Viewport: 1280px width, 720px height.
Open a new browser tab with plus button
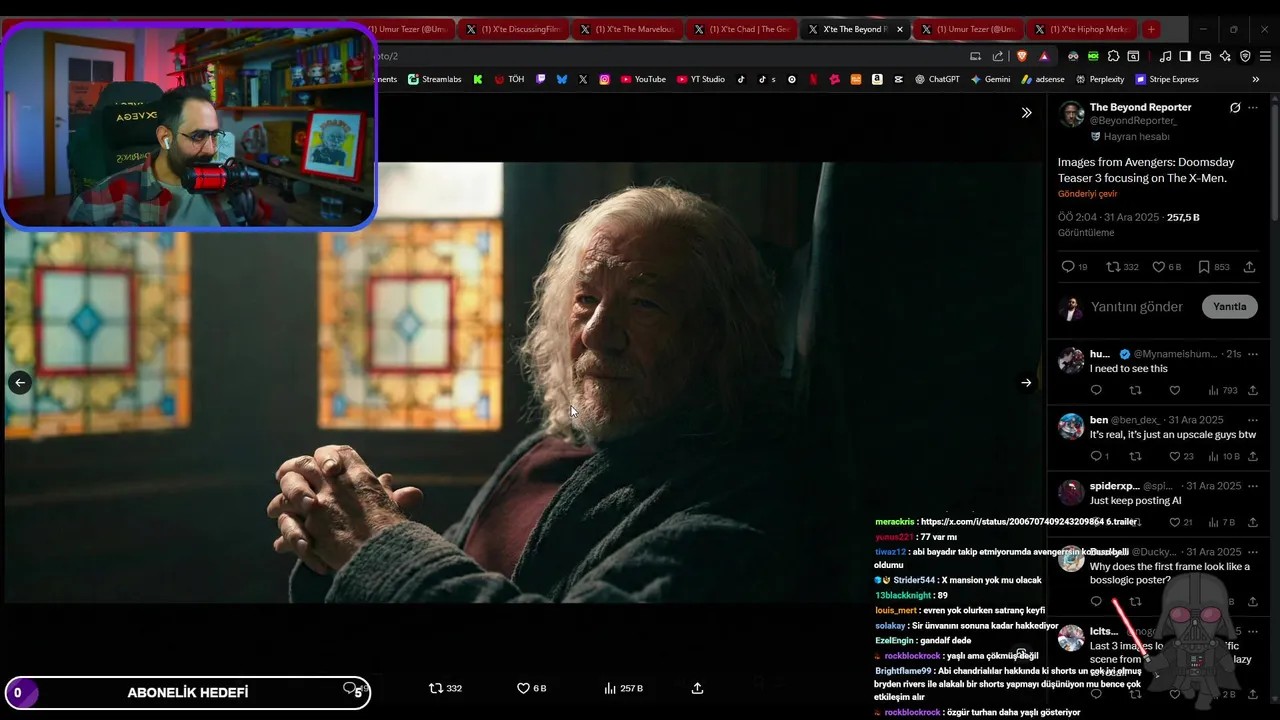pos(1151,29)
